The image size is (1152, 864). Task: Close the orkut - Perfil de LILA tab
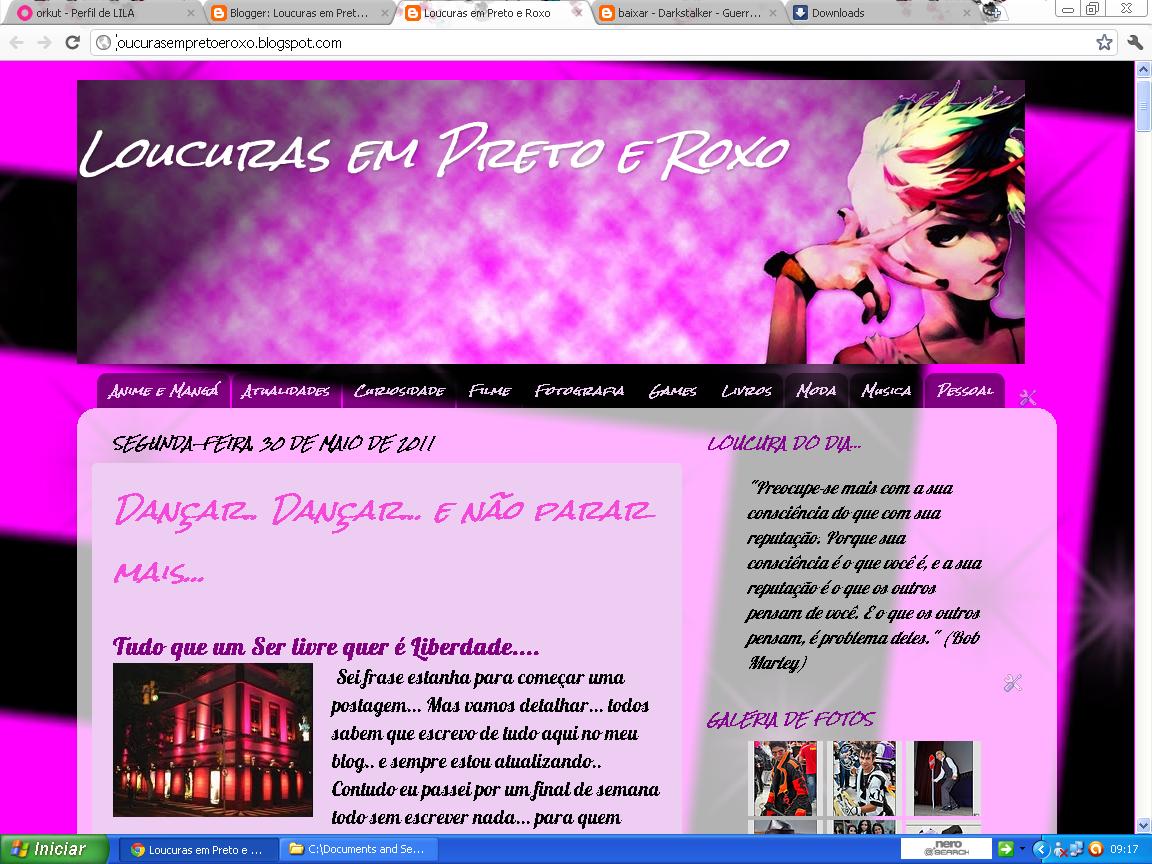(x=191, y=13)
